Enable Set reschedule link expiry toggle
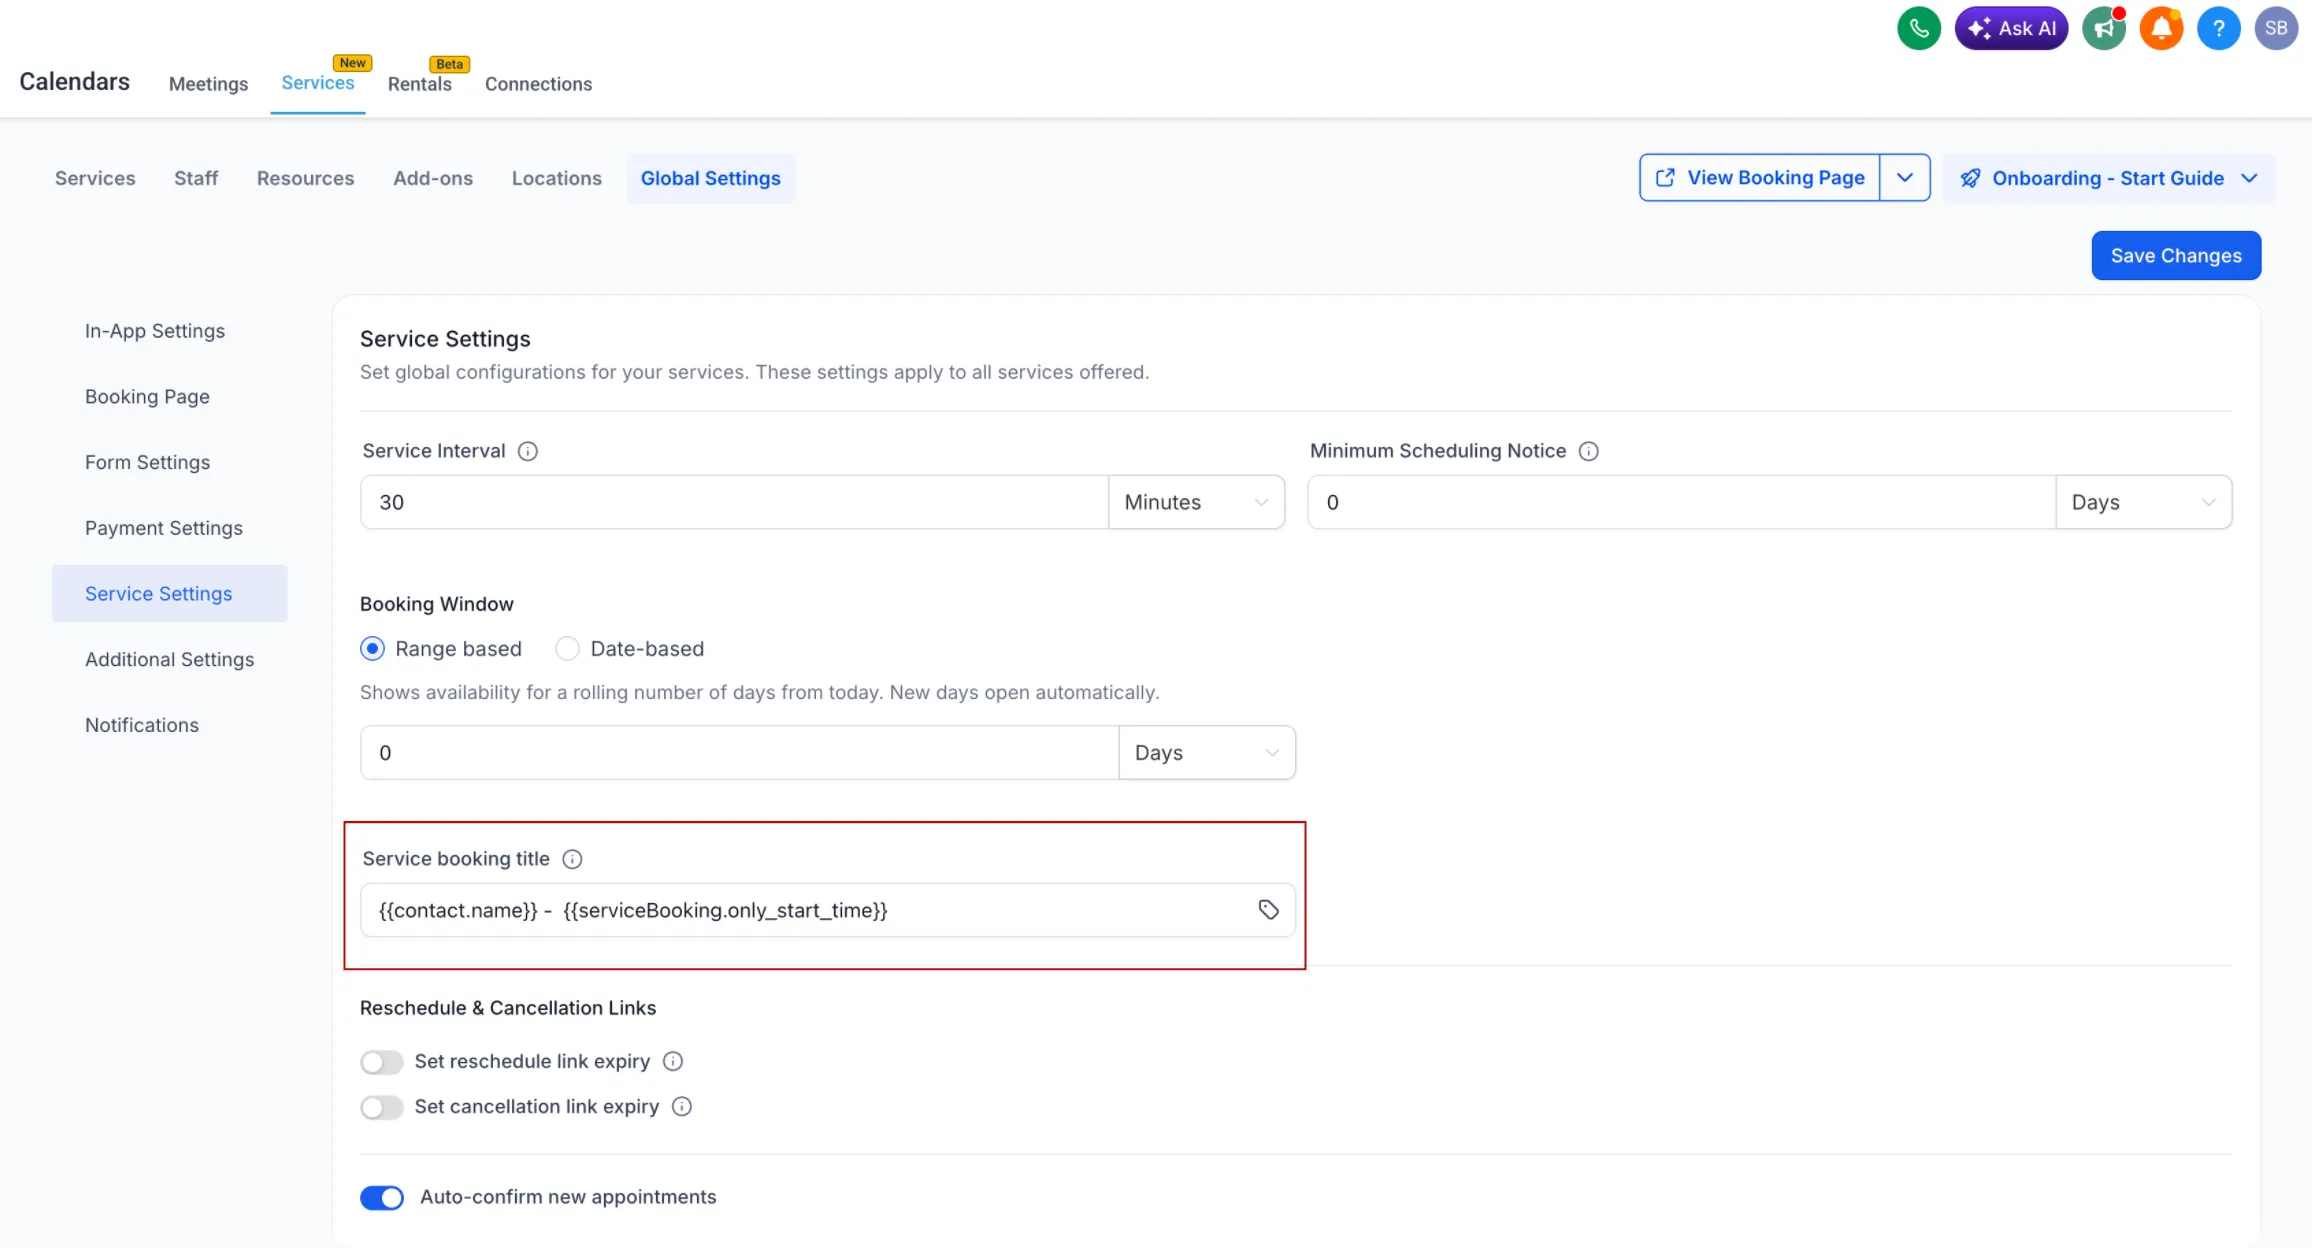 click(x=382, y=1061)
